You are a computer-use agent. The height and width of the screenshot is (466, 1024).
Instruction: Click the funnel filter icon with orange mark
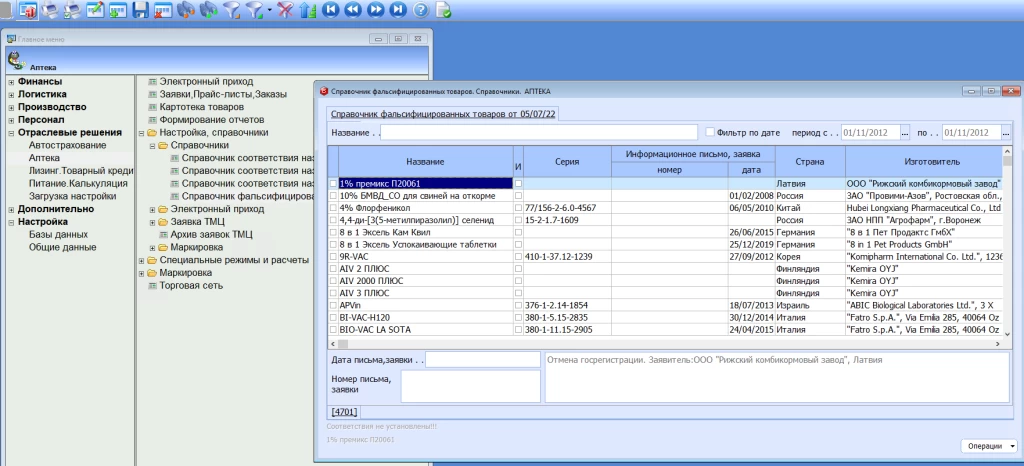coord(231,9)
